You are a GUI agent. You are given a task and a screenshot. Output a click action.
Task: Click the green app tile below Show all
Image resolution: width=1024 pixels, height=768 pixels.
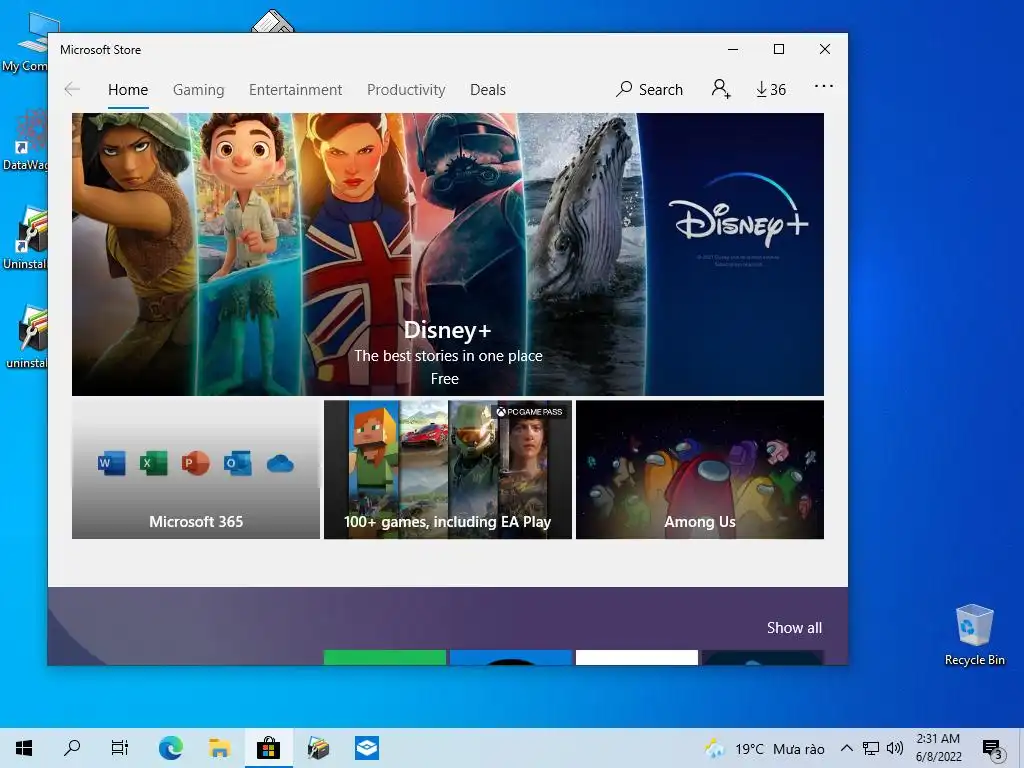pyautogui.click(x=385, y=657)
